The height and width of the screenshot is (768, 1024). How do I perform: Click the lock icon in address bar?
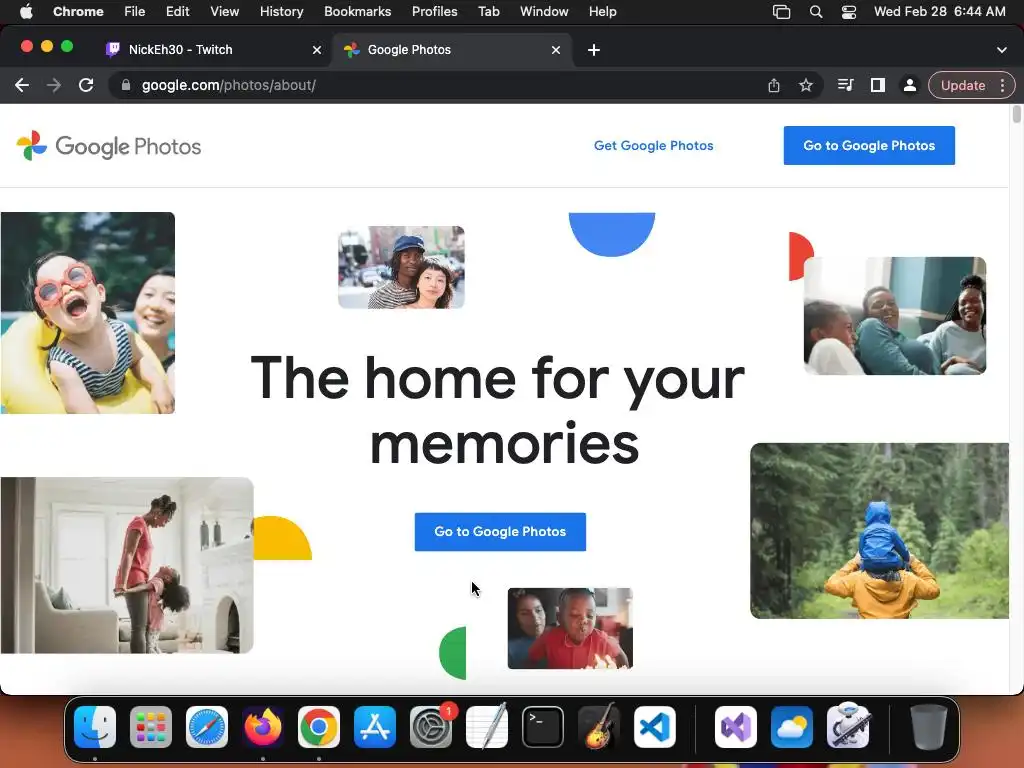(x=126, y=86)
